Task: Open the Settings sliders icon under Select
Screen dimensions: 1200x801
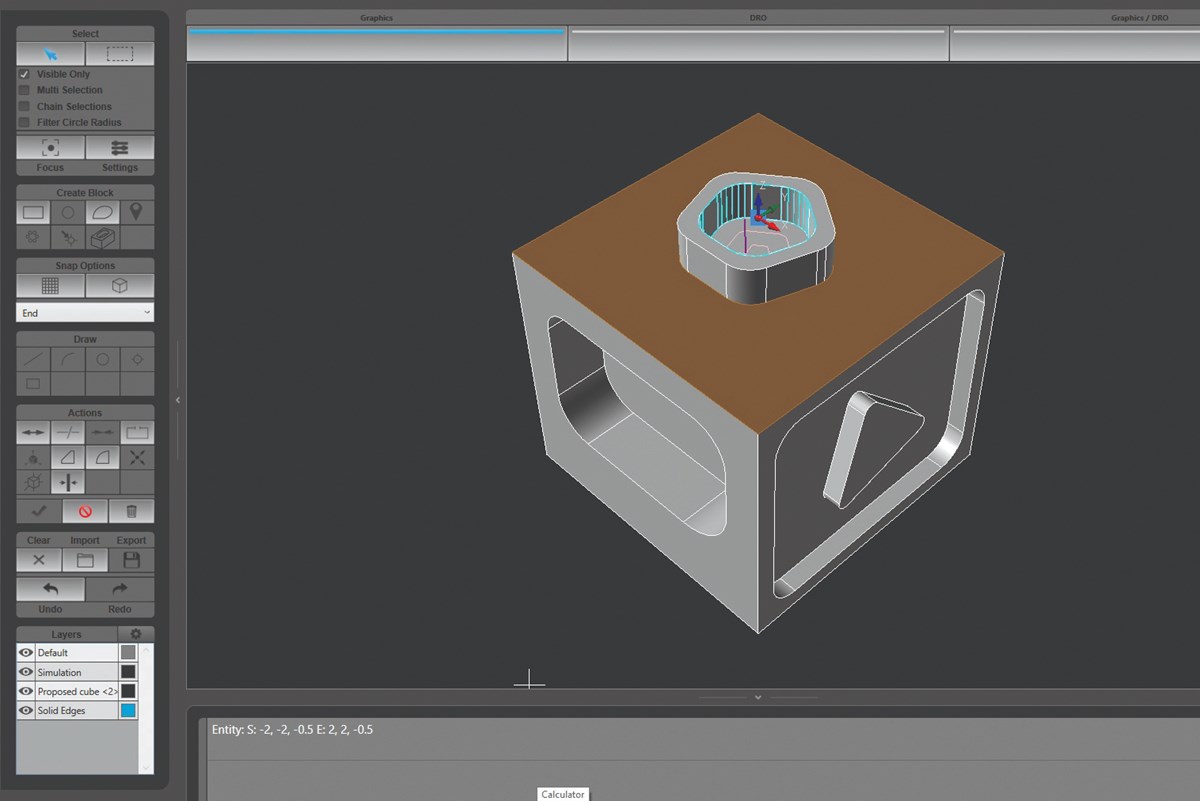Action: 120,147
